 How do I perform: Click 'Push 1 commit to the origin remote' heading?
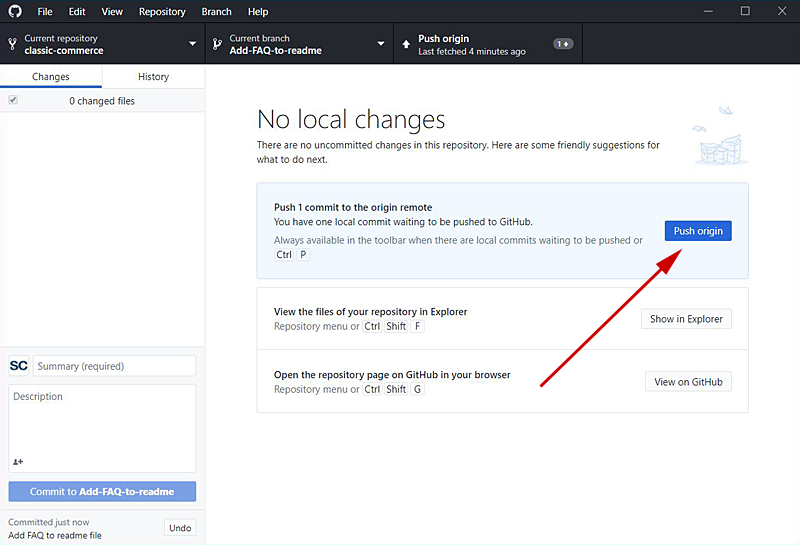coord(353,207)
